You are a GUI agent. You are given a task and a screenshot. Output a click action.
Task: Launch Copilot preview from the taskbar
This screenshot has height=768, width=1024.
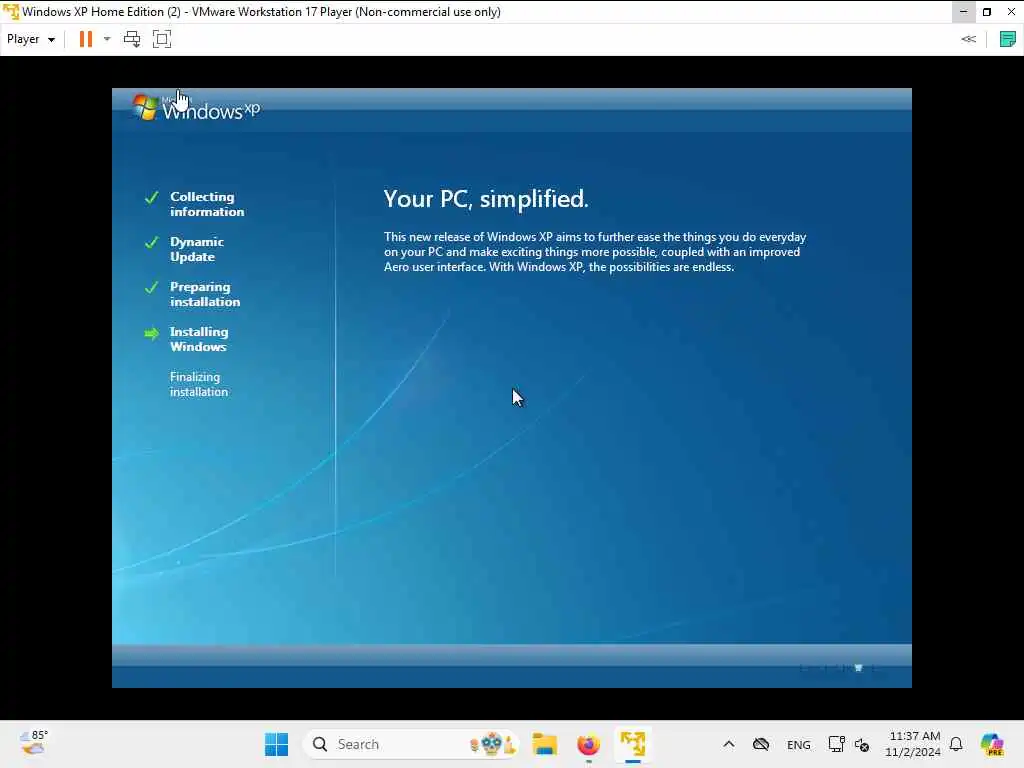(992, 744)
